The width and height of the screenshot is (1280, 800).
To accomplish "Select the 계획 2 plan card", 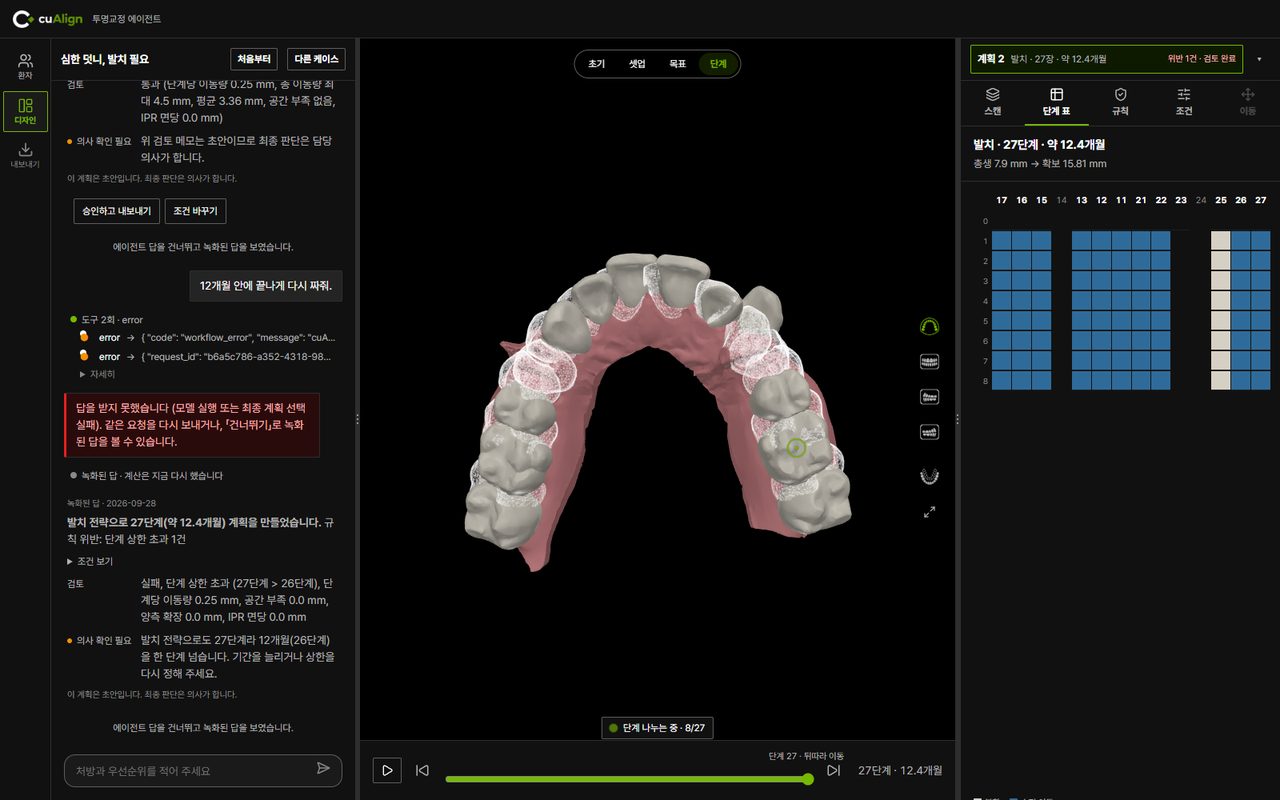I will point(1107,59).
